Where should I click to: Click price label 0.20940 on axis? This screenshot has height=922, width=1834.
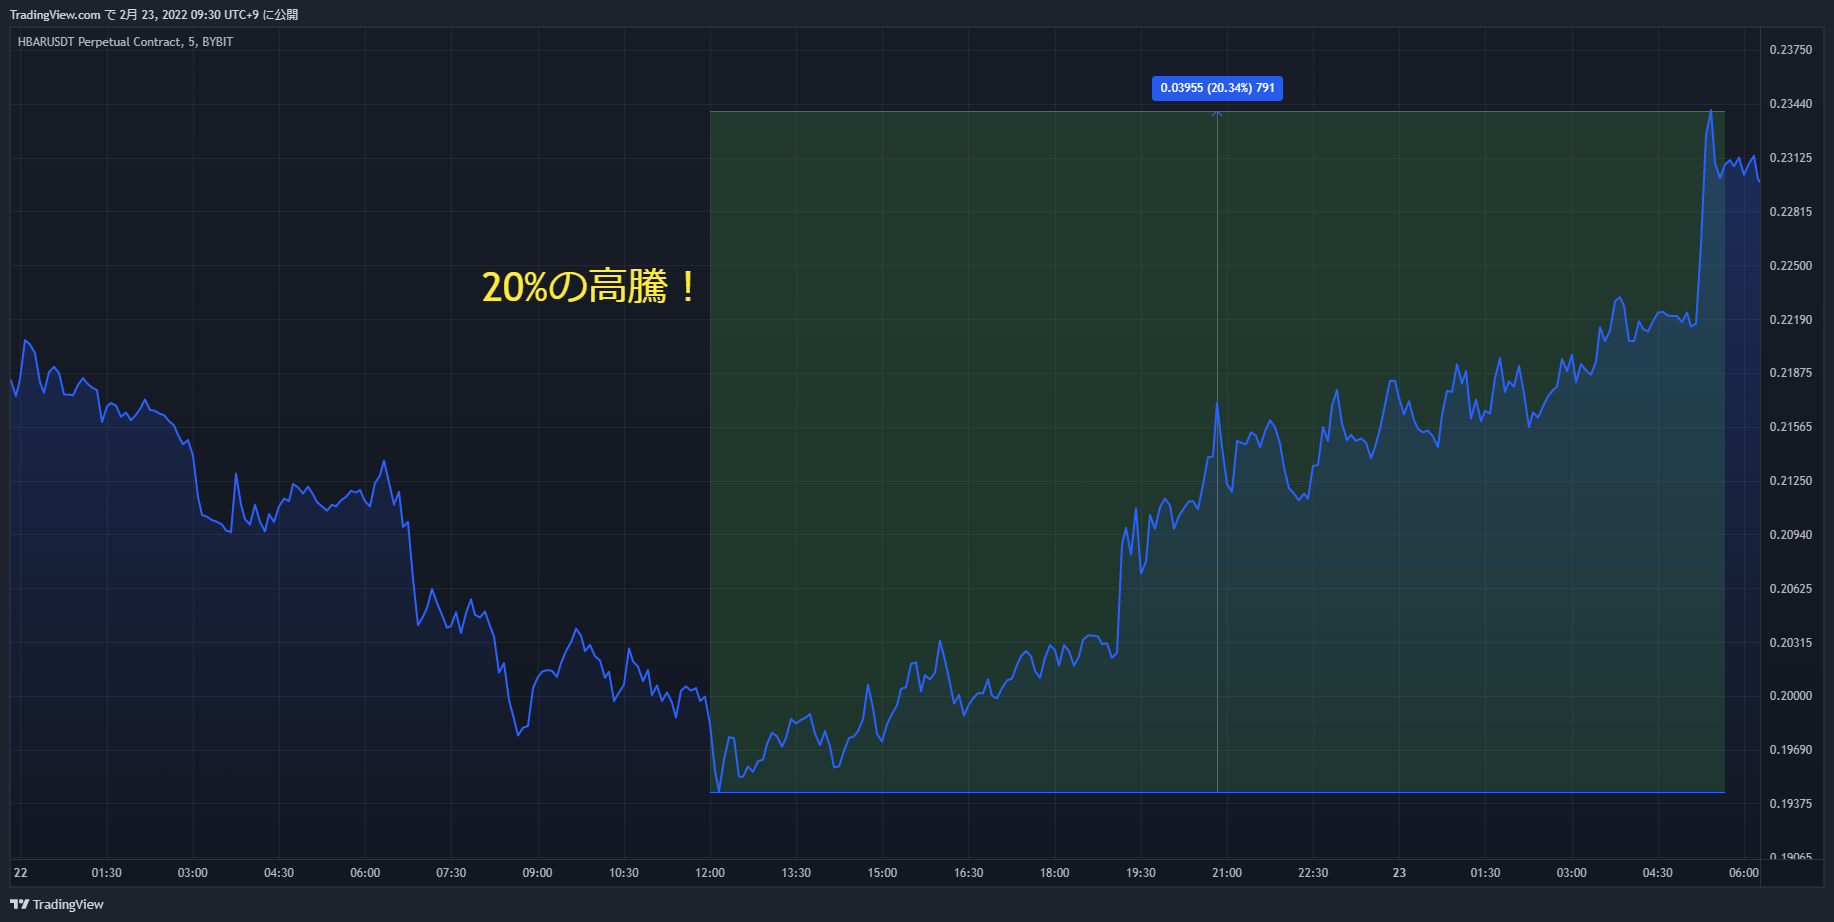pyautogui.click(x=1790, y=535)
